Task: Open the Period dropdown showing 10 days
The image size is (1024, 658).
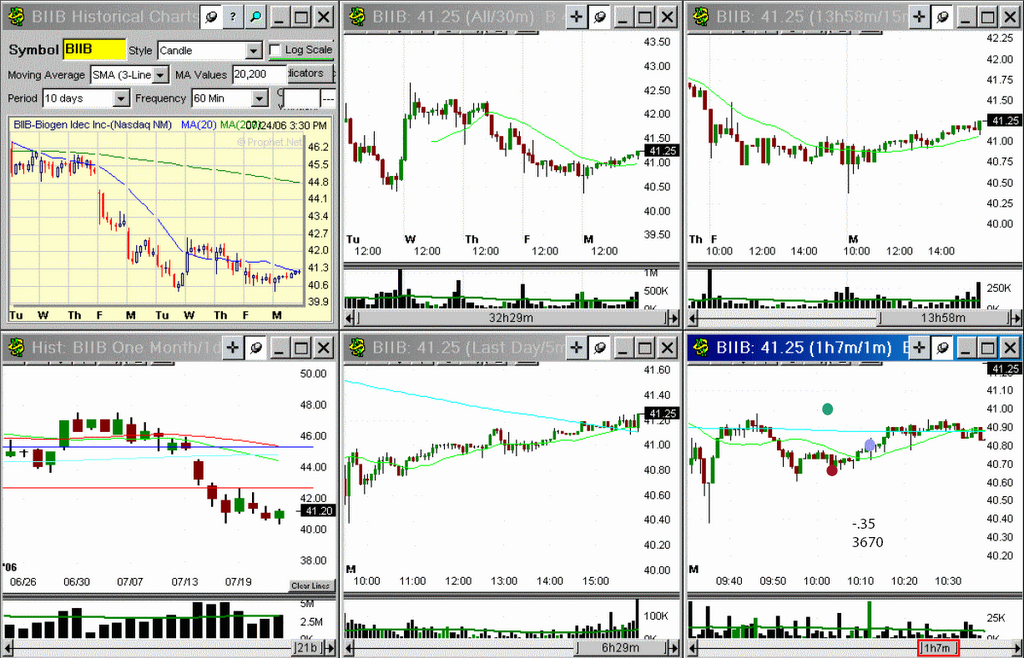Action: (x=121, y=99)
